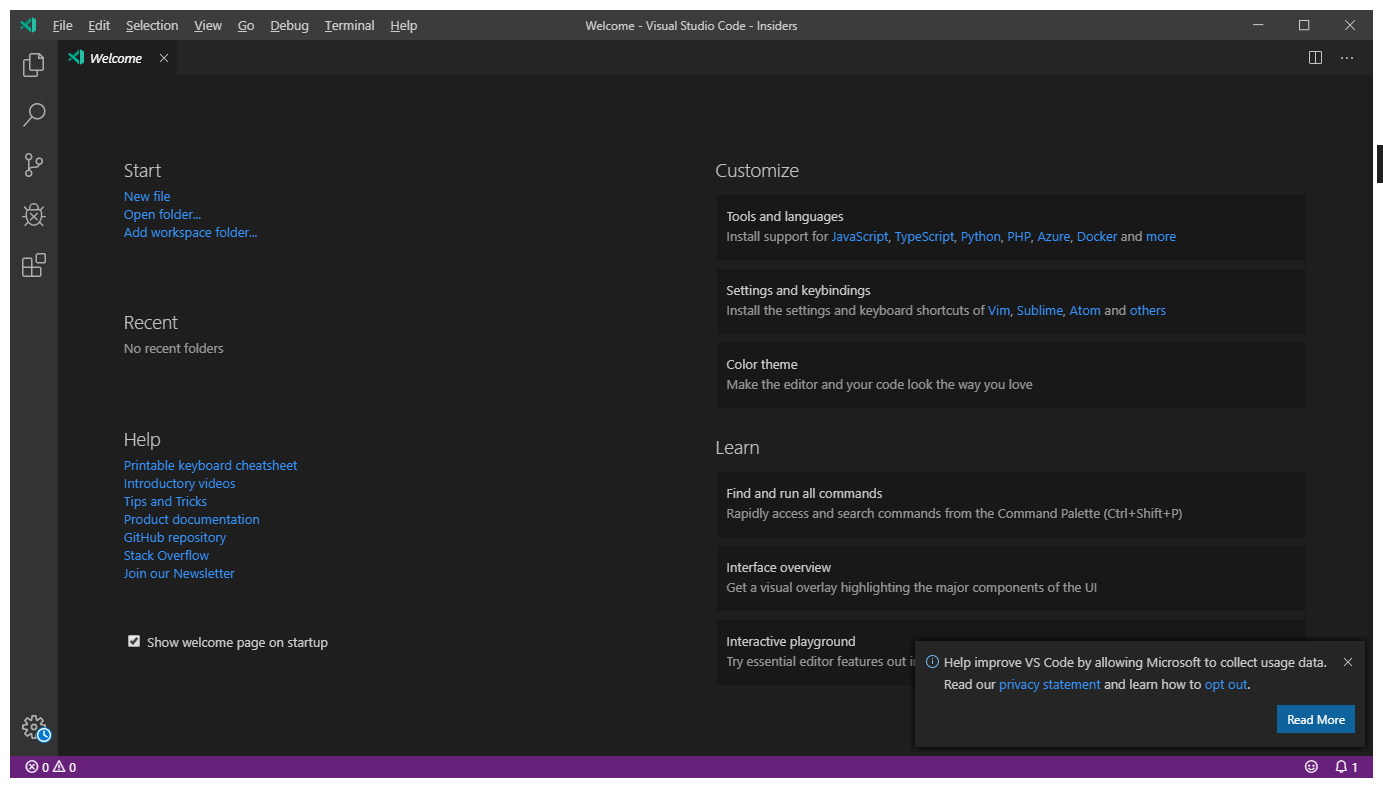Open the Explorer view in activity bar
This screenshot has height=788, width=1383.
(x=34, y=65)
